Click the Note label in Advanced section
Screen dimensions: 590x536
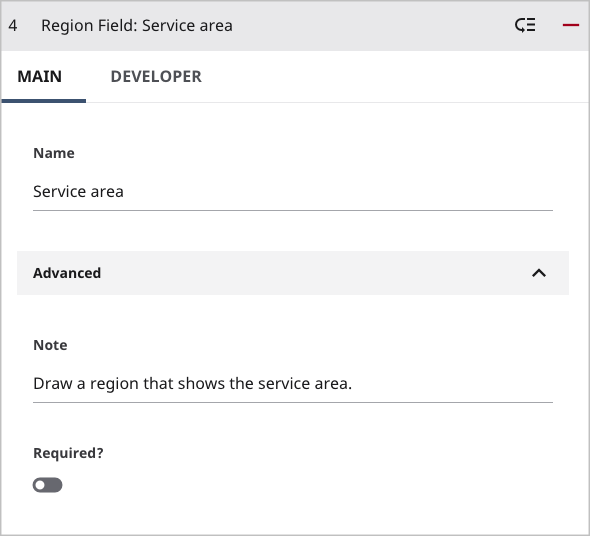50,345
